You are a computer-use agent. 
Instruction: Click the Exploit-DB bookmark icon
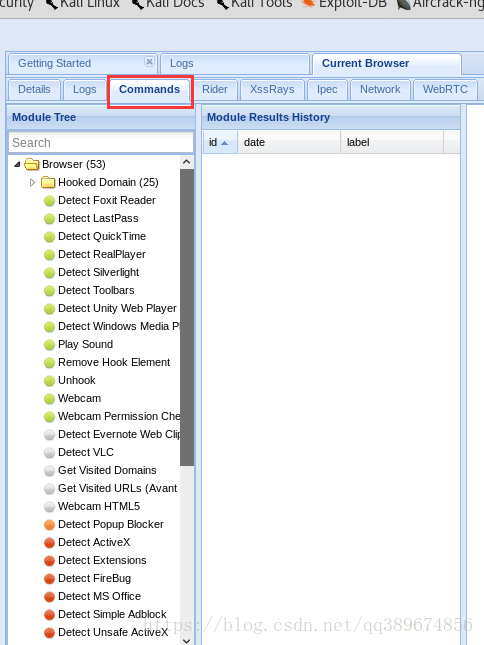point(308,4)
